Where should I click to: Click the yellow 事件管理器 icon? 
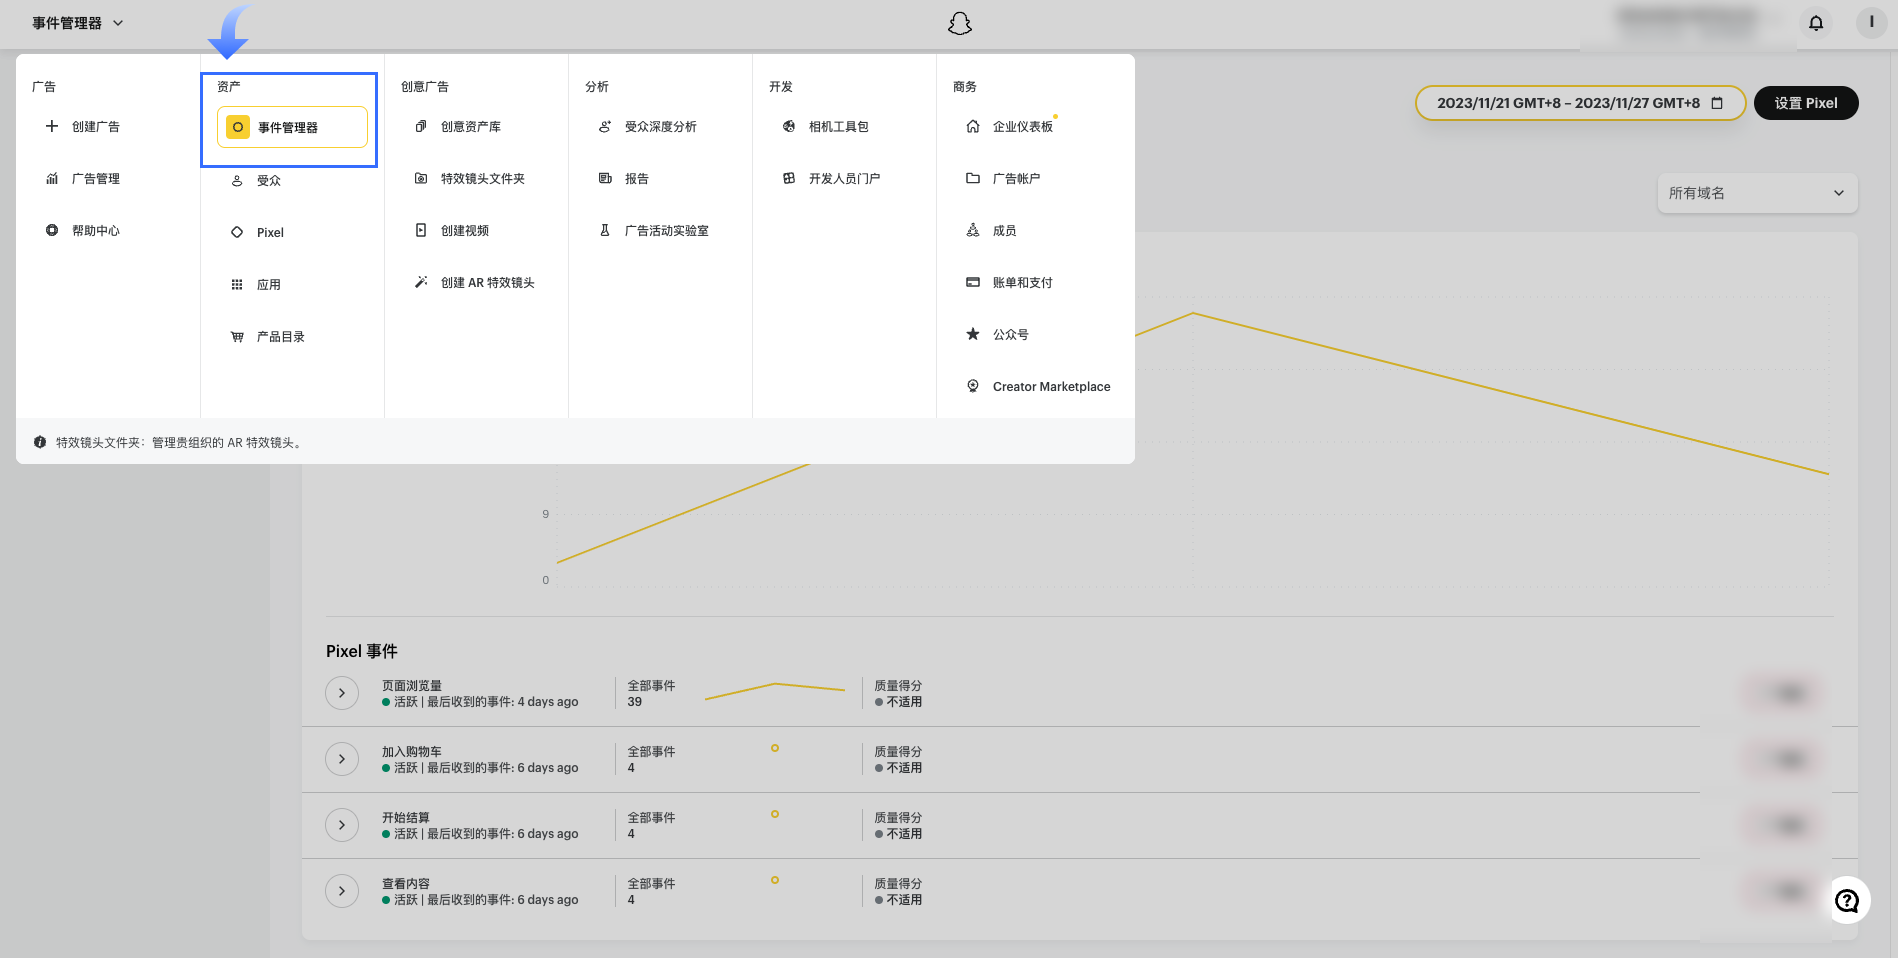[238, 127]
